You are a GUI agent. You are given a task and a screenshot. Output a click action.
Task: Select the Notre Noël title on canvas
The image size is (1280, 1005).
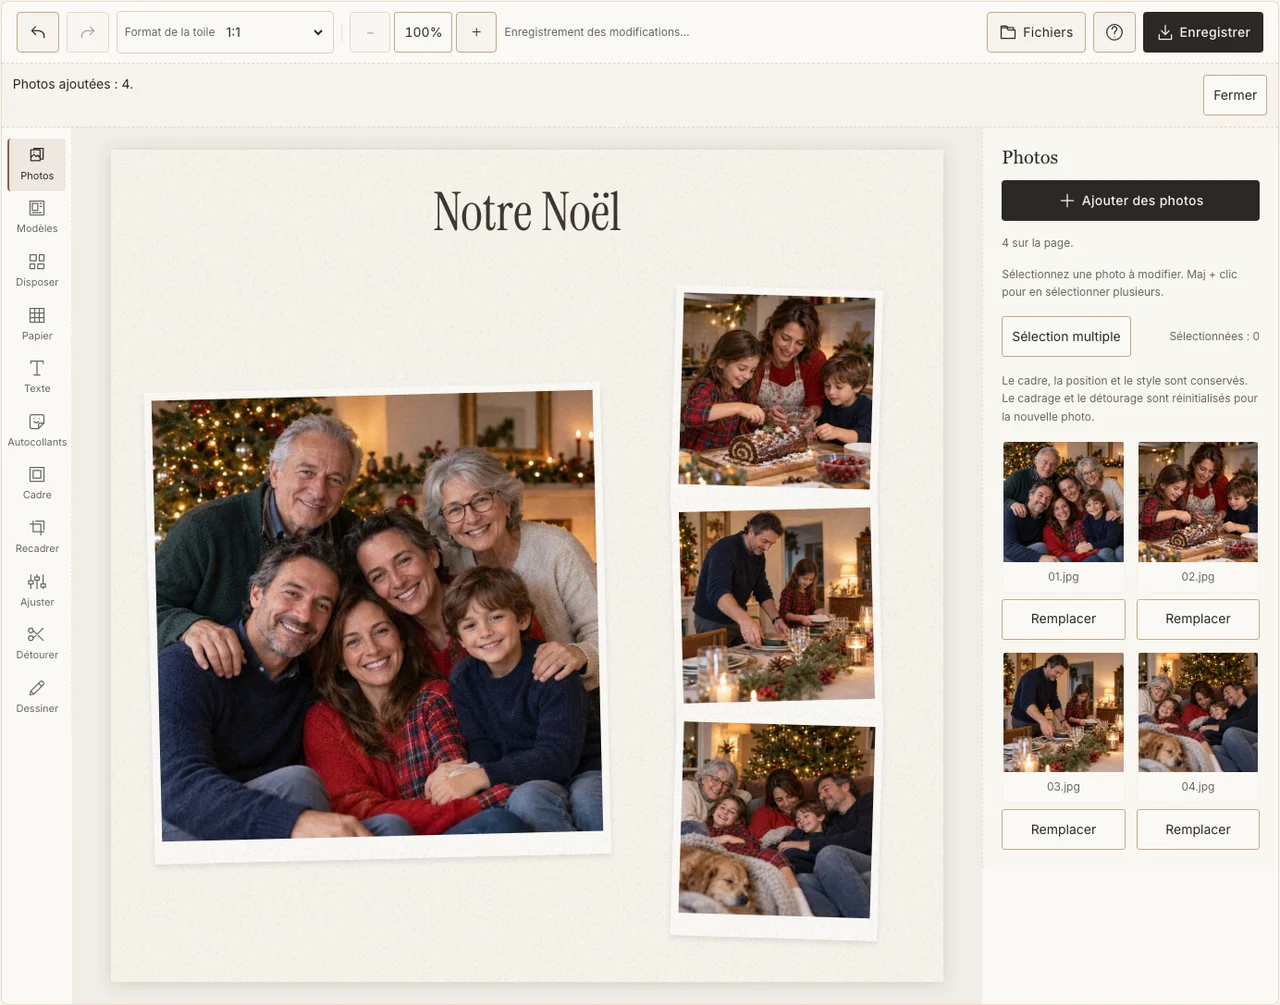tap(527, 211)
